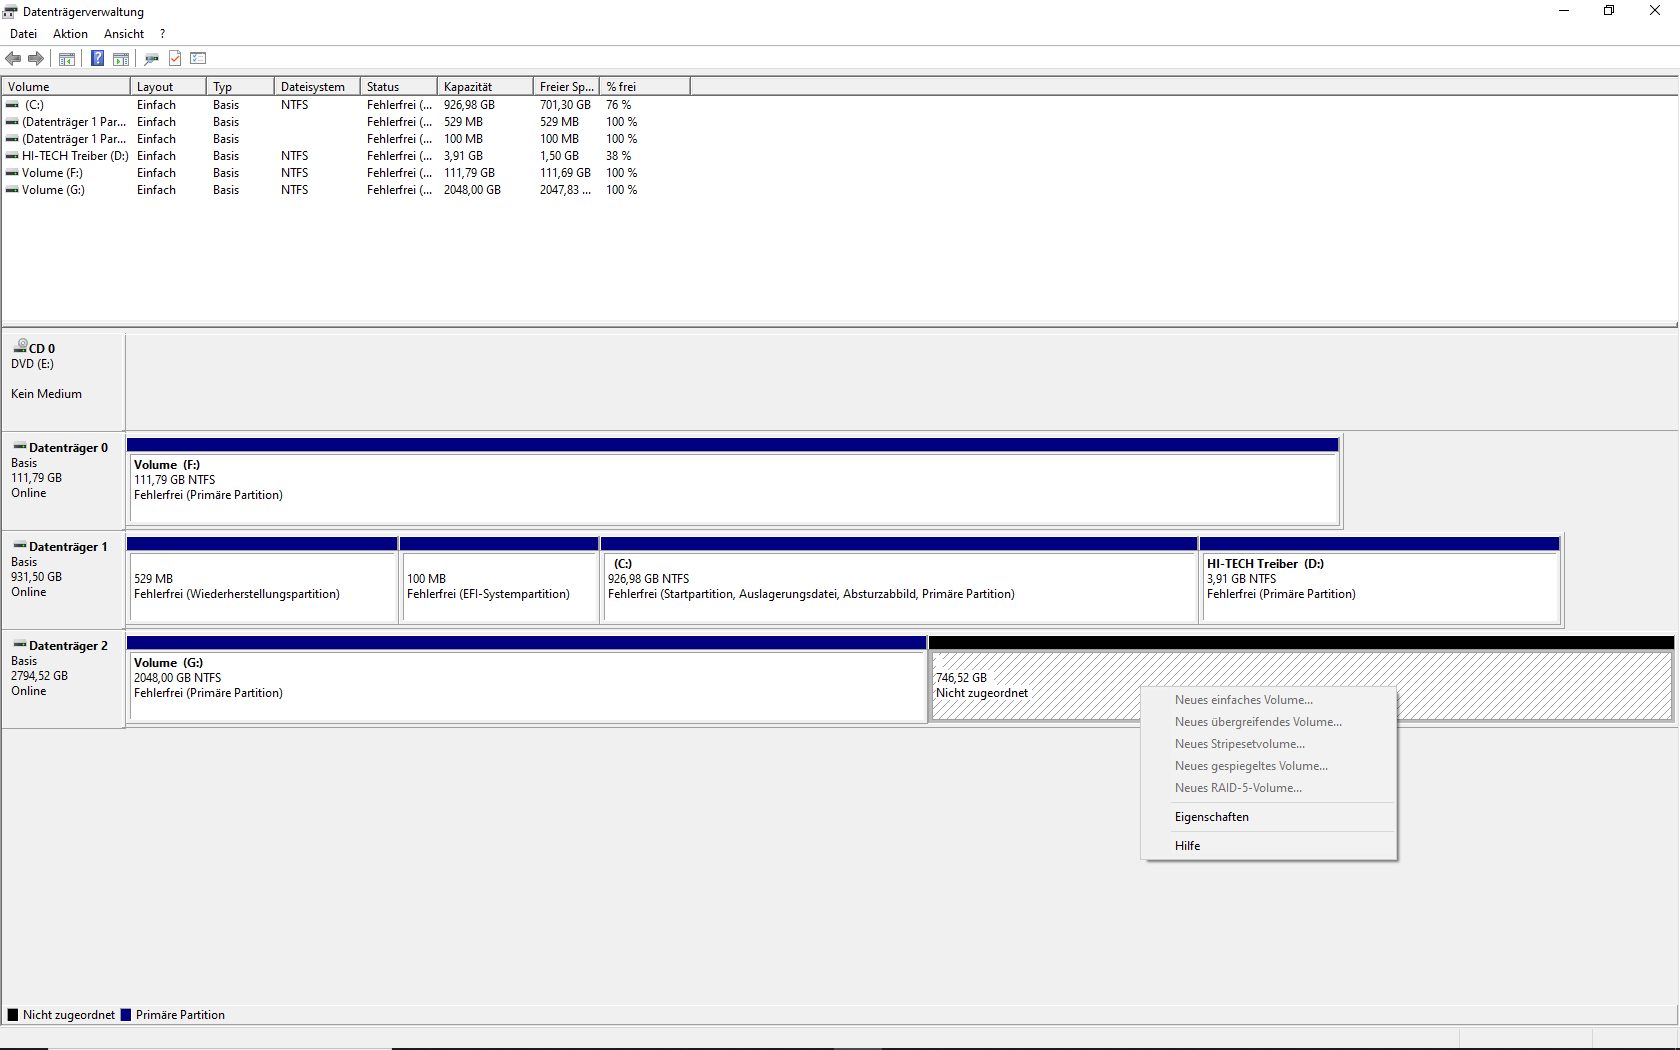Click the CD 0 disc icon
The width and height of the screenshot is (1680, 1050).
click(20, 346)
